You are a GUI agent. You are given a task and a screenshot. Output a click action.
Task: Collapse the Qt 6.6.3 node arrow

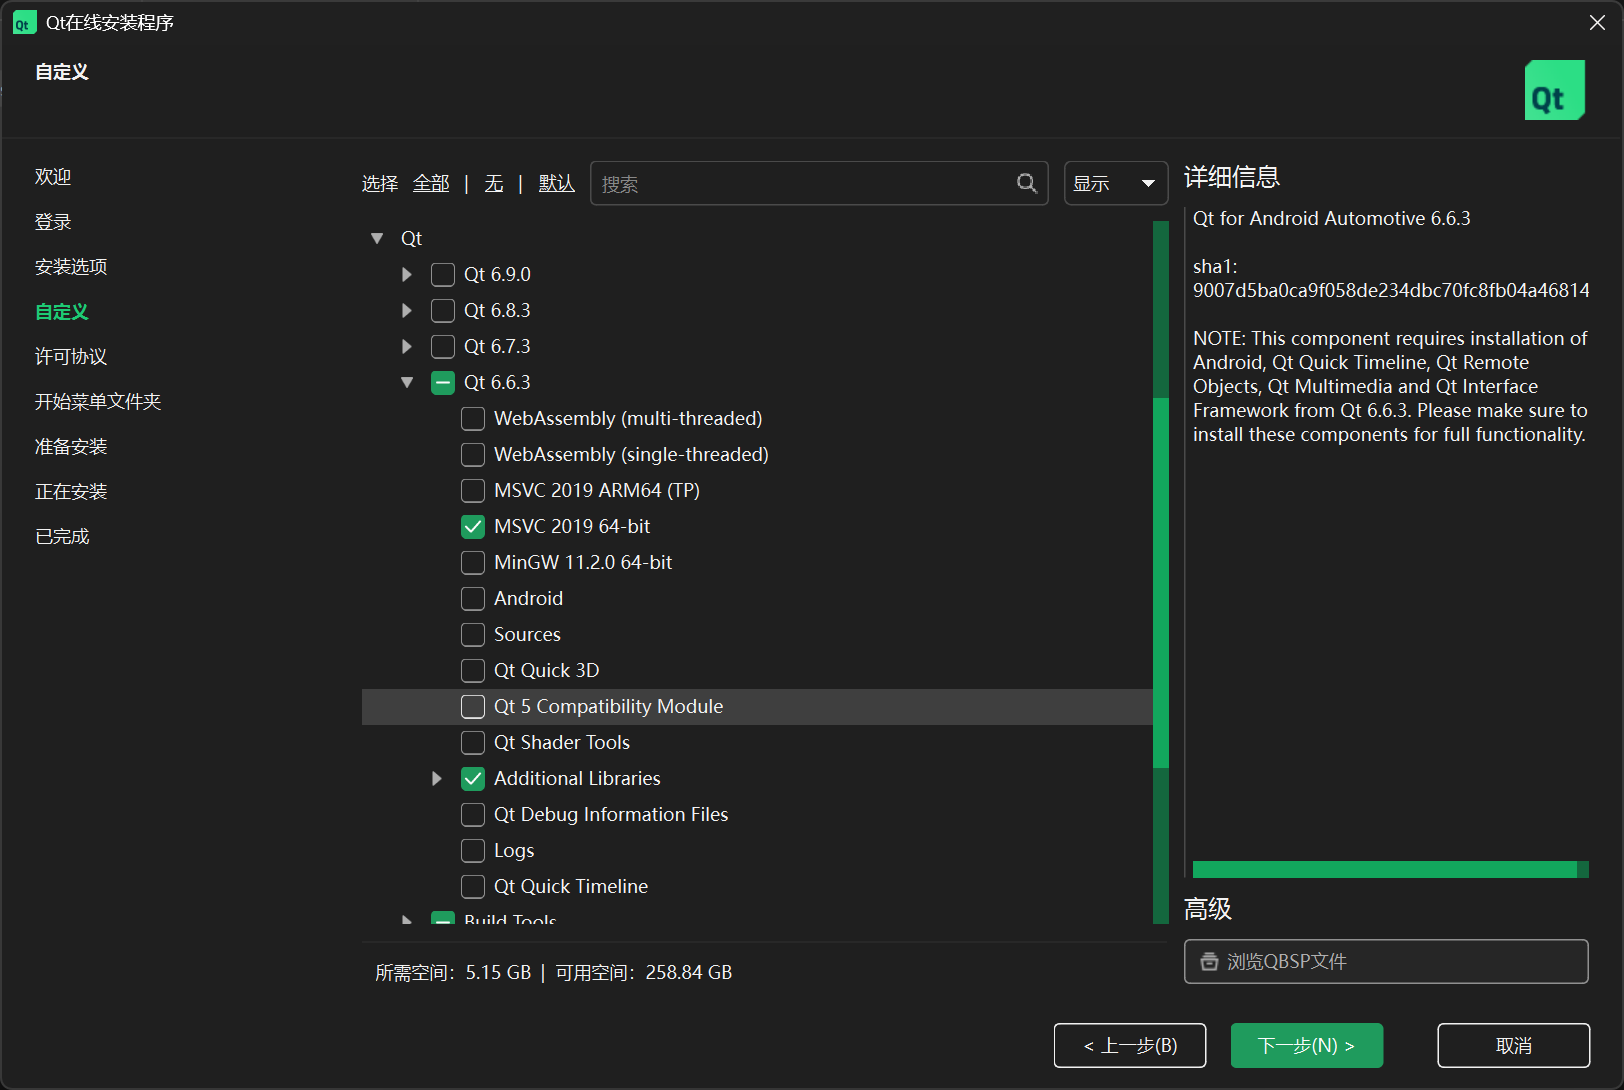[x=407, y=383]
